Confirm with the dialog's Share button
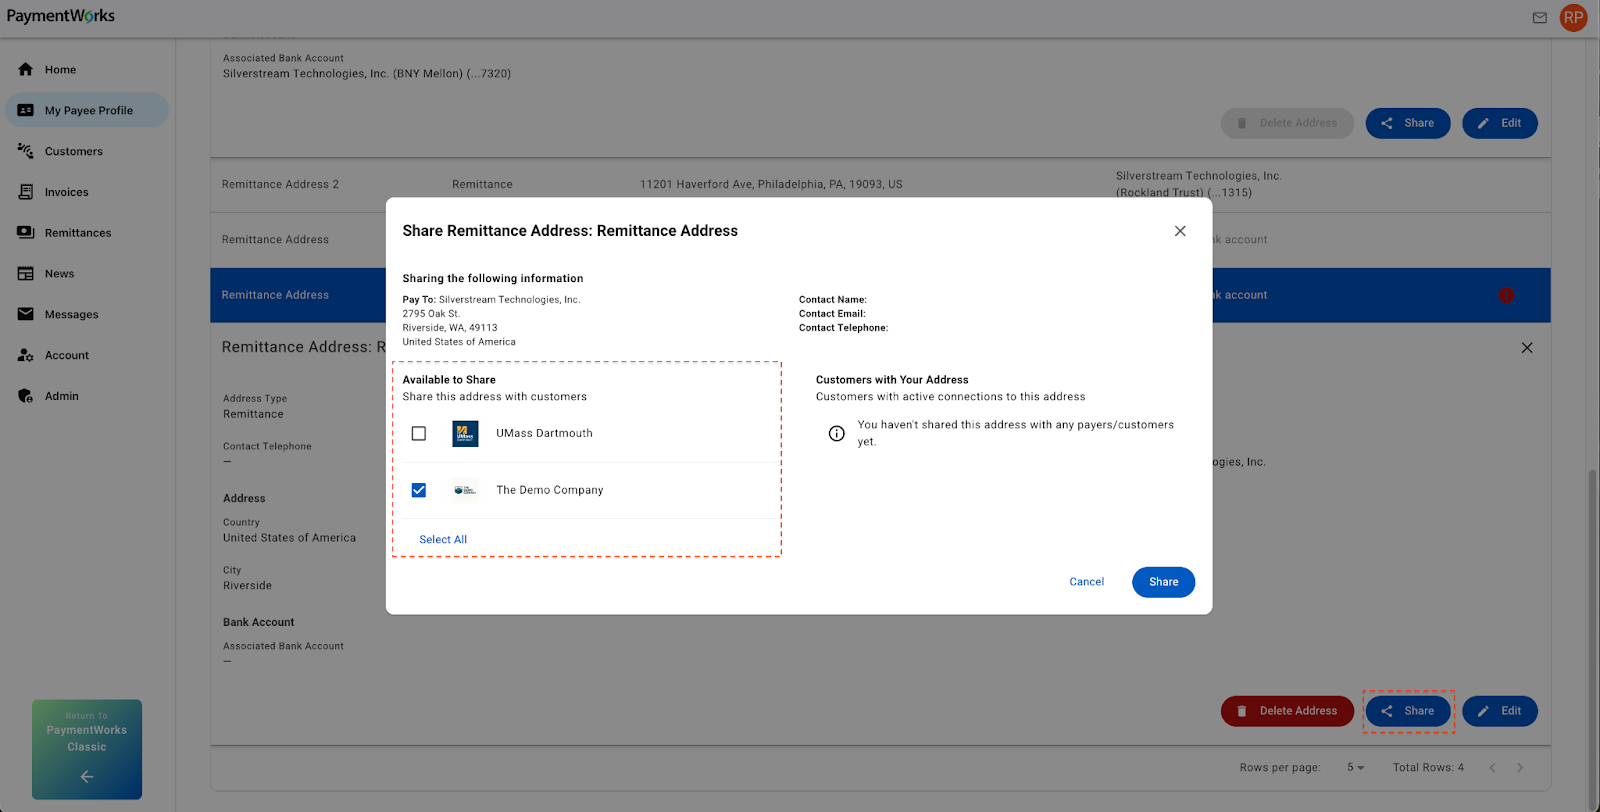 pos(1164,582)
